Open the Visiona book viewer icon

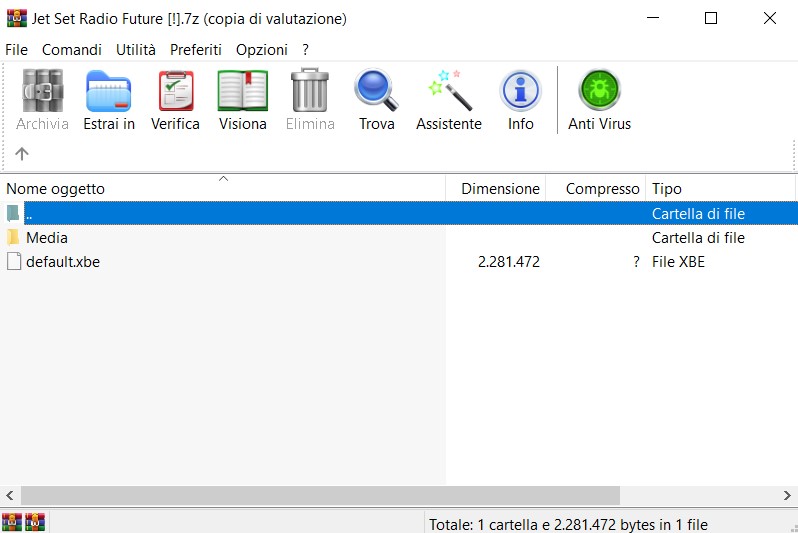(x=243, y=91)
